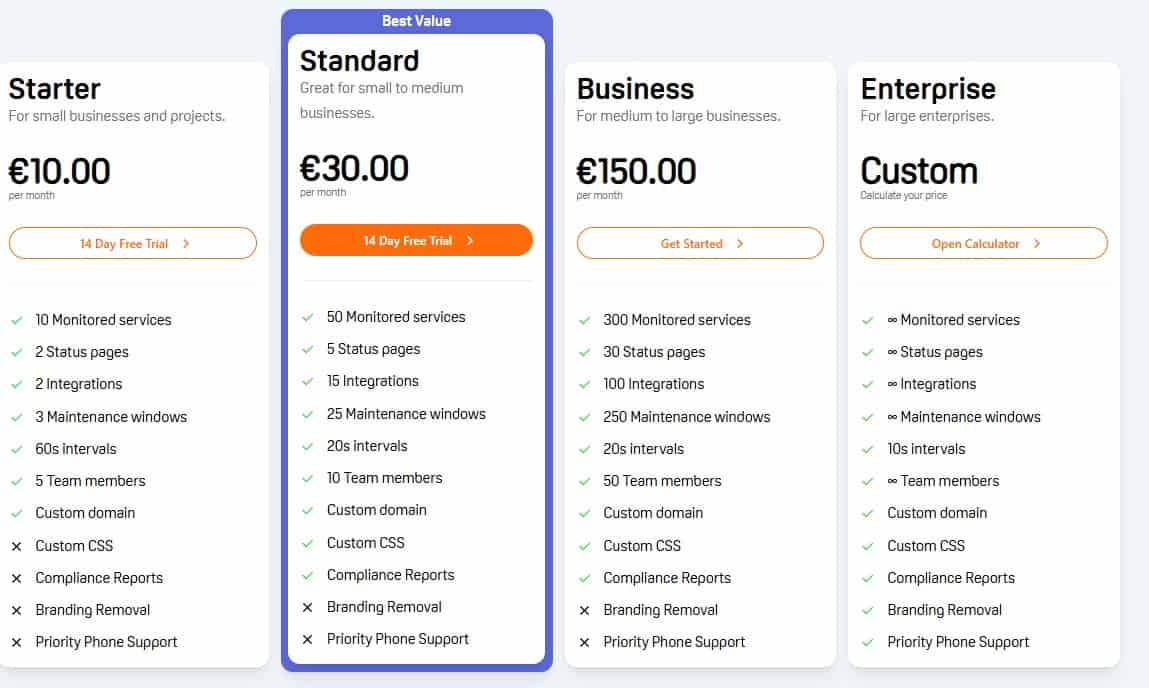Image resolution: width=1149 pixels, height=688 pixels.
Task: Start the 14 Day Free Trial for Starter
Action: [133, 243]
